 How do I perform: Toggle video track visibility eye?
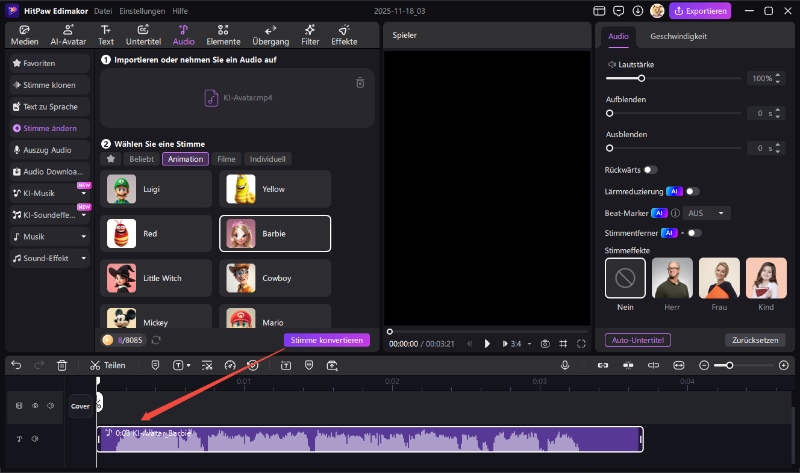click(x=35, y=406)
